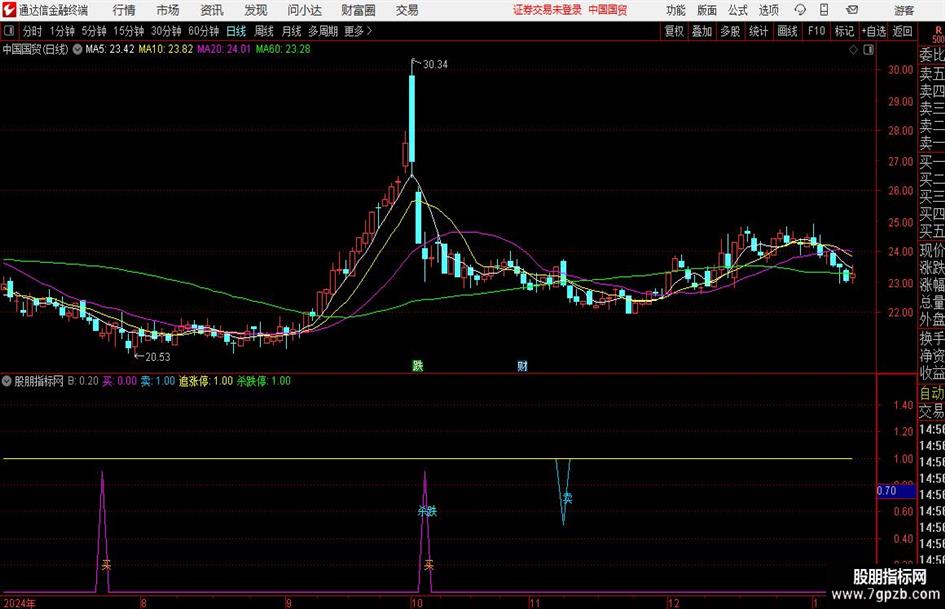The width and height of the screenshot is (945, 609).
Task: Switch to 1分钟 period
Action: tap(62, 31)
